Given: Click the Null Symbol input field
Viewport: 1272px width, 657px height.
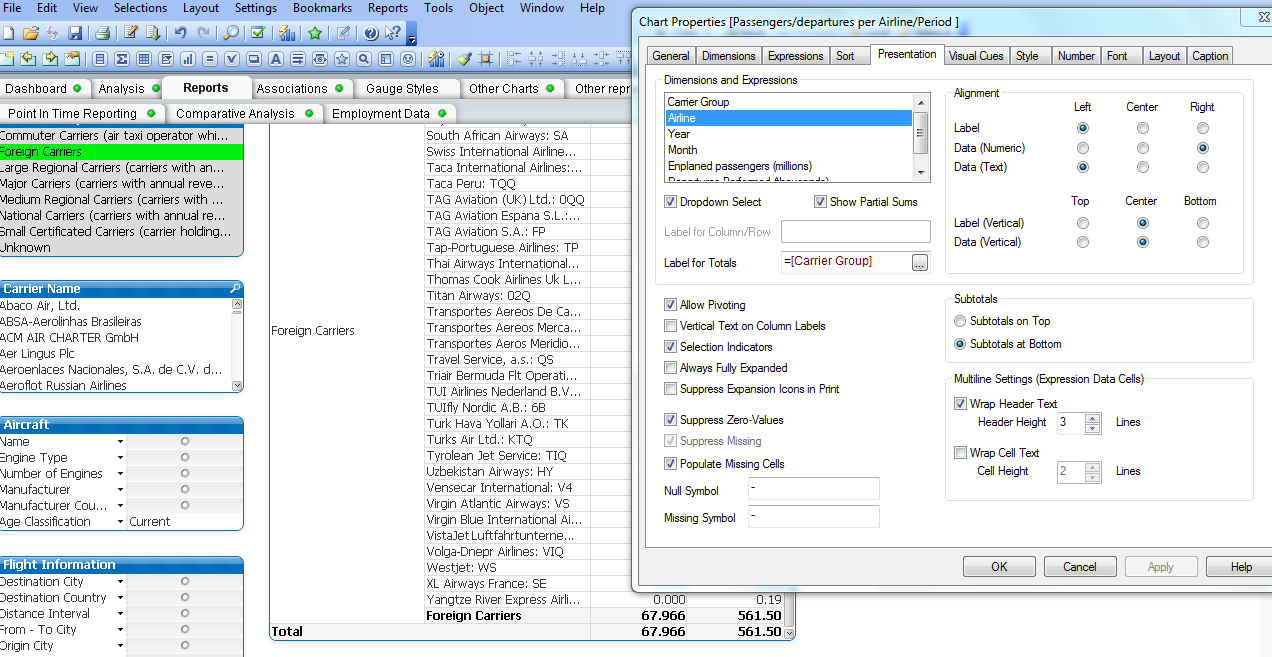Looking at the screenshot, I should pyautogui.click(x=813, y=489).
